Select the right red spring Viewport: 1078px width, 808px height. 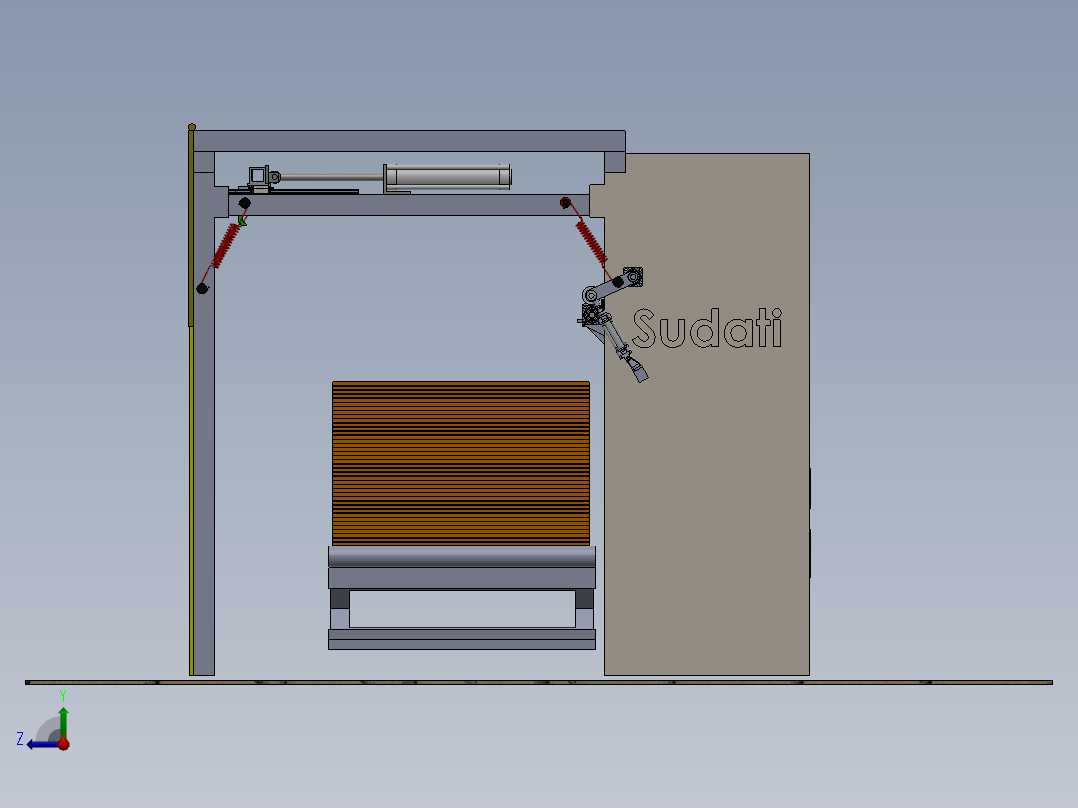[x=591, y=242]
